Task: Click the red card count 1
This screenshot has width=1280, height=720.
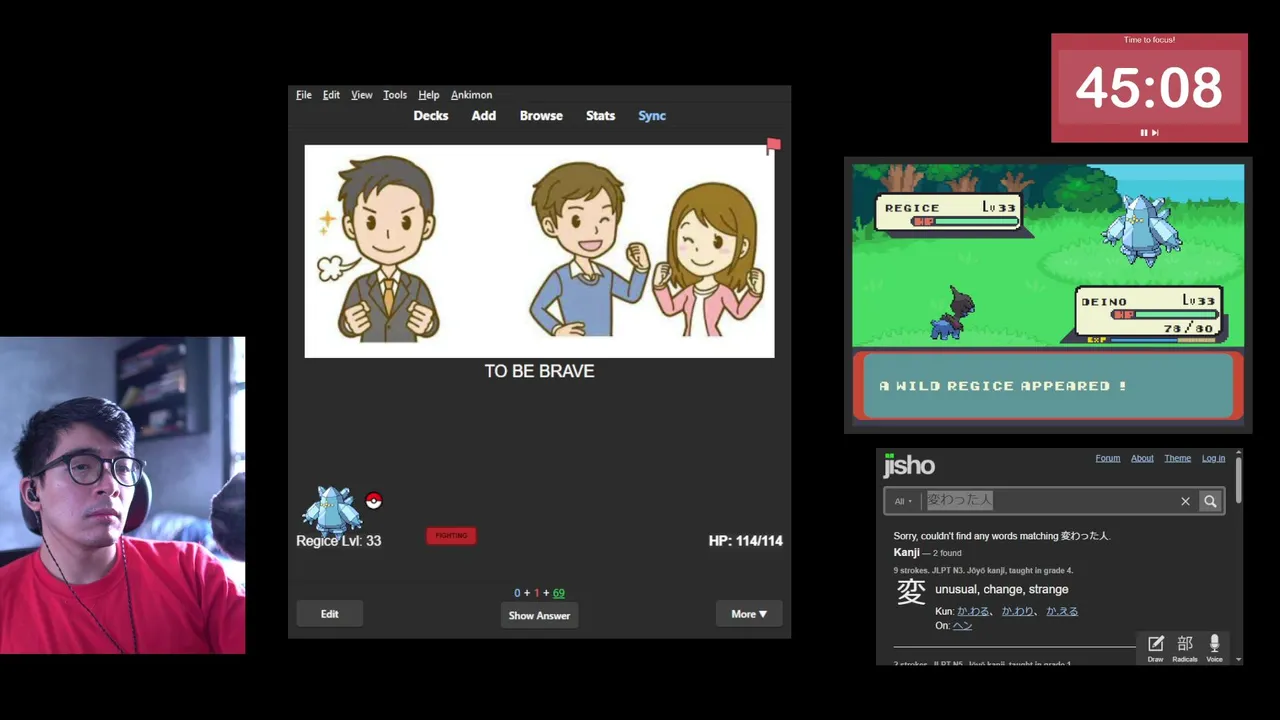Action: pos(536,593)
